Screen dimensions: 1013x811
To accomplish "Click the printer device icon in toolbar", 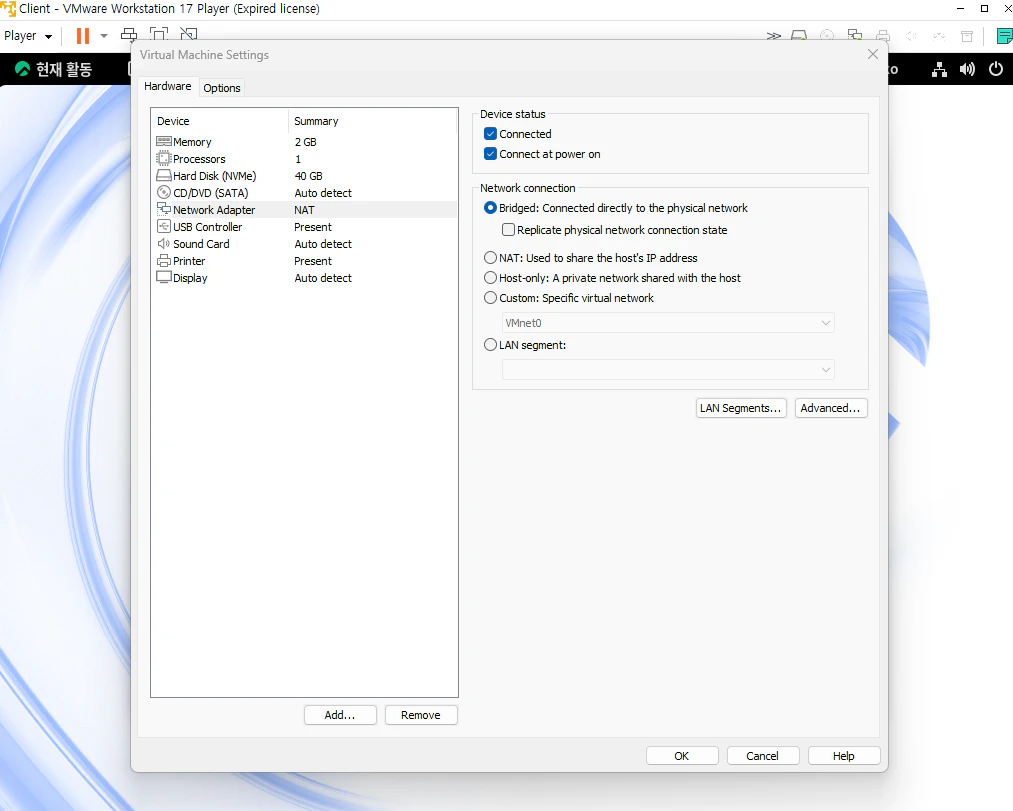I will (883, 36).
